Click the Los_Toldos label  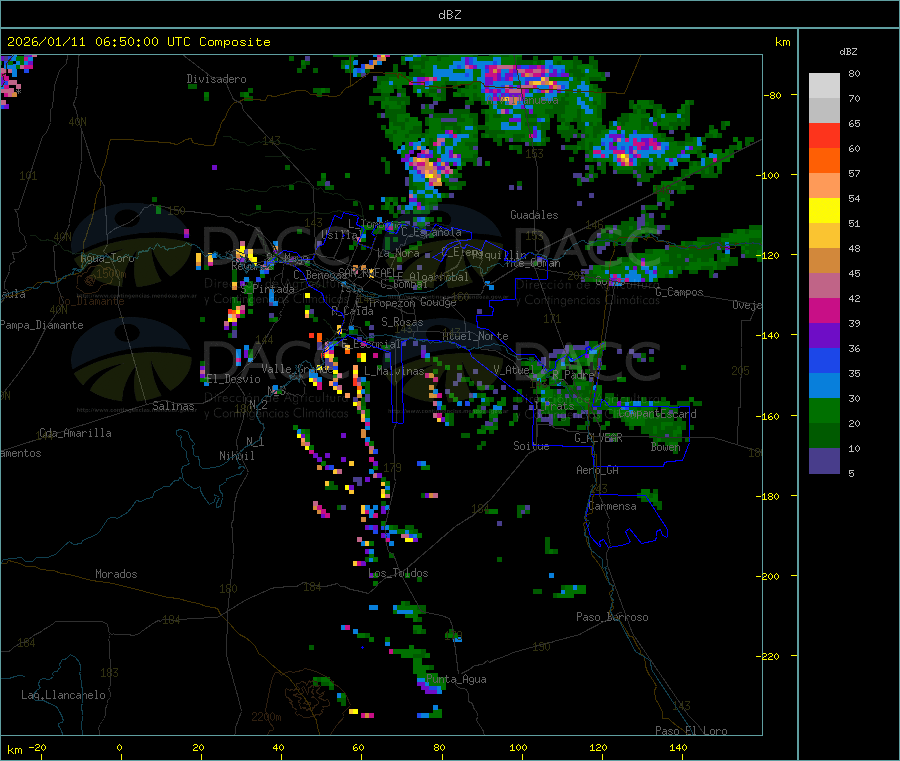[398, 573]
